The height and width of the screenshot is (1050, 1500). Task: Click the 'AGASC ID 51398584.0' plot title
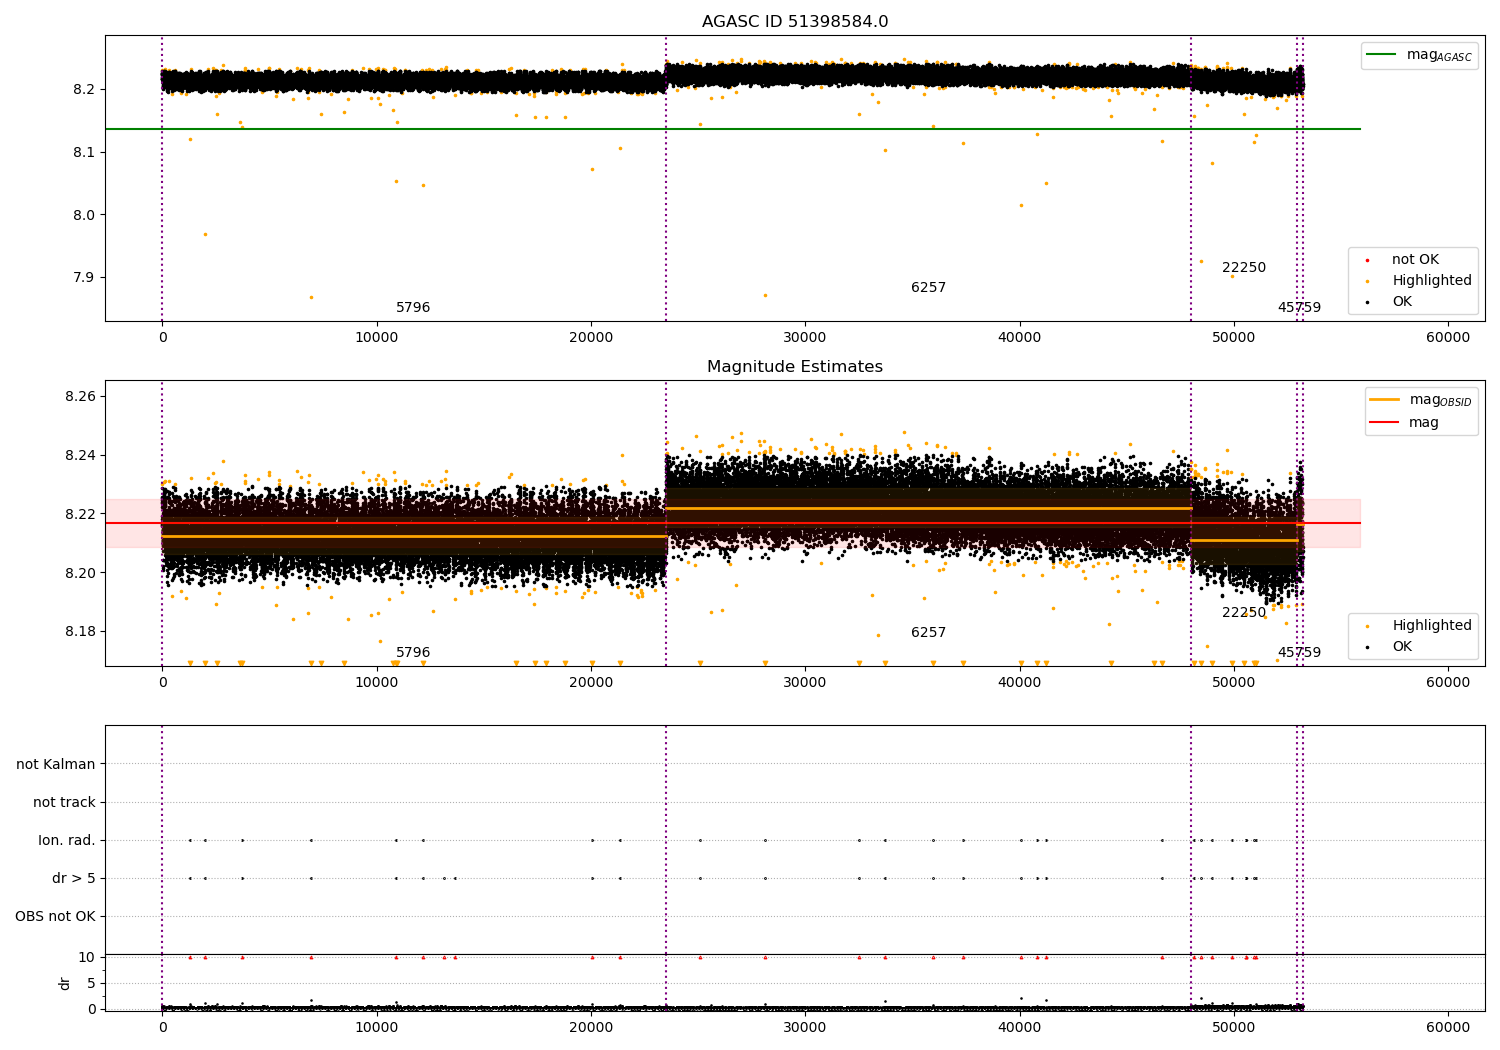[x=795, y=22]
